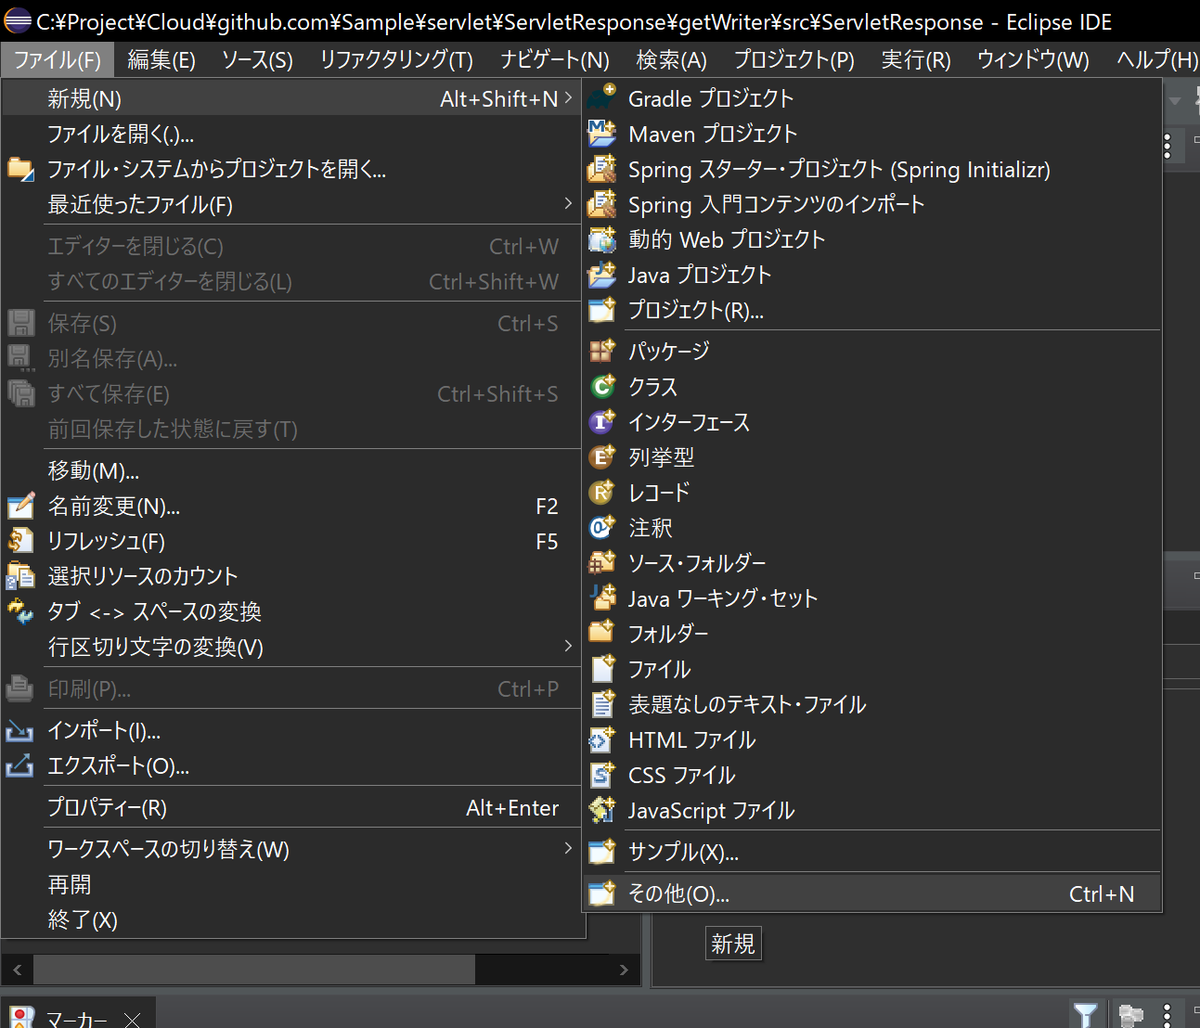Open the リファクタリング(T) menu

point(396,60)
